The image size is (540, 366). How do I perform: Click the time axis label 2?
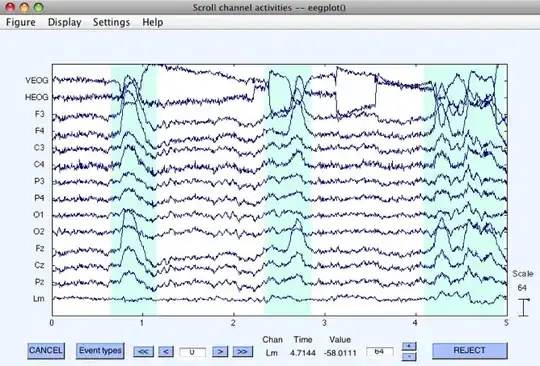[x=233, y=323]
